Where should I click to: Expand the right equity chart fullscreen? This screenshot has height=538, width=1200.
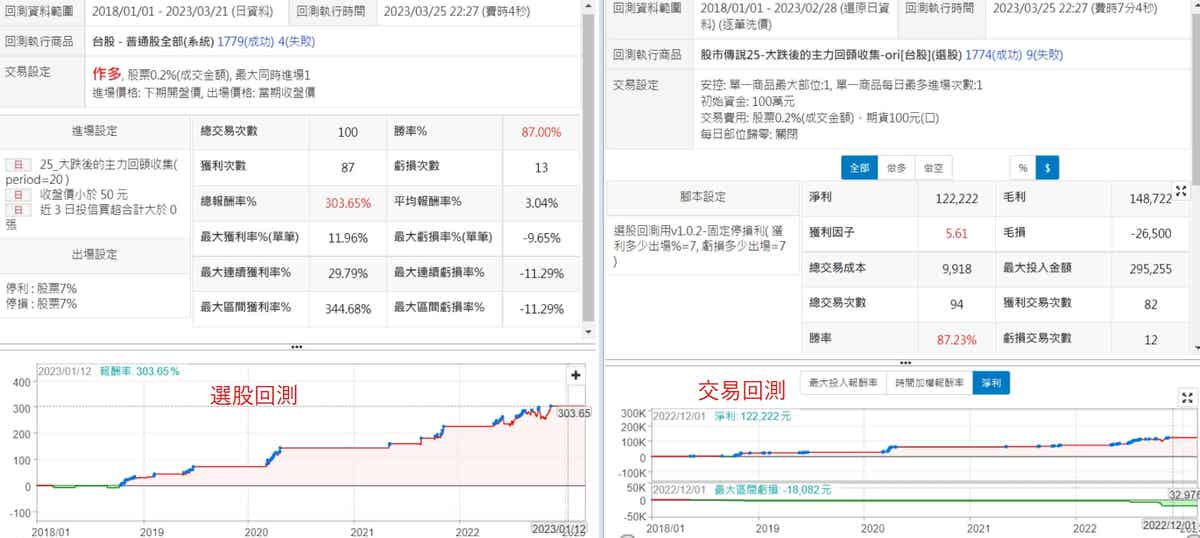(x=1187, y=397)
